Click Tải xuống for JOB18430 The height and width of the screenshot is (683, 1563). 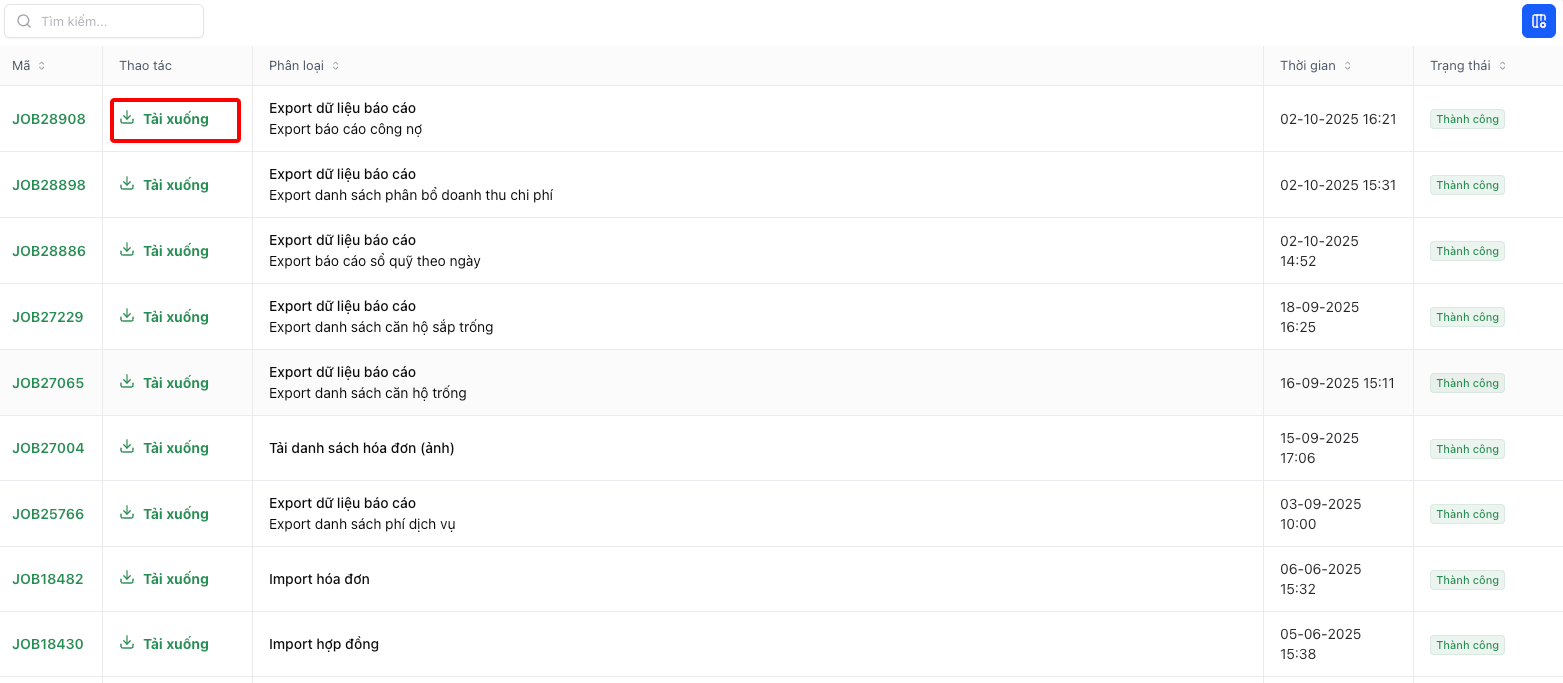coord(175,644)
